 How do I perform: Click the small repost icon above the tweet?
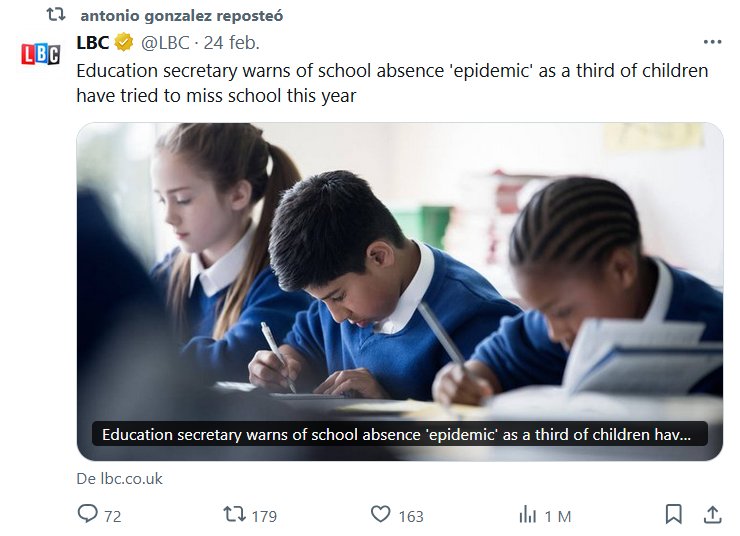pyautogui.click(x=56, y=15)
